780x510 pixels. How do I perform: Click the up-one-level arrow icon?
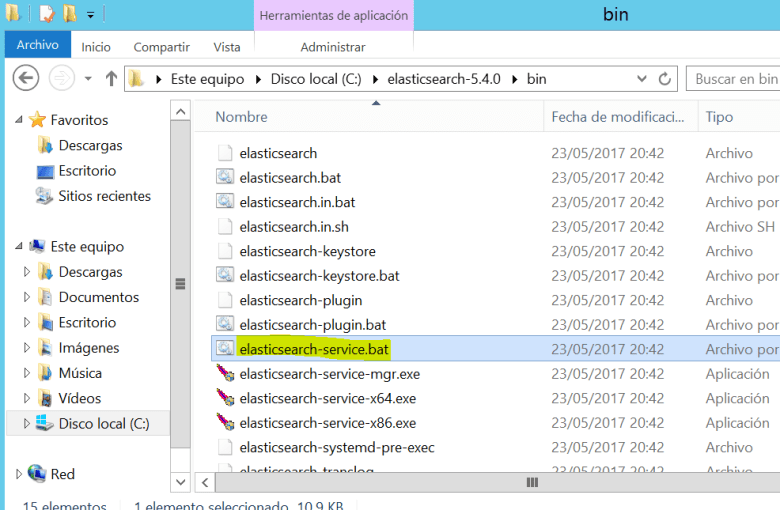[x=112, y=79]
